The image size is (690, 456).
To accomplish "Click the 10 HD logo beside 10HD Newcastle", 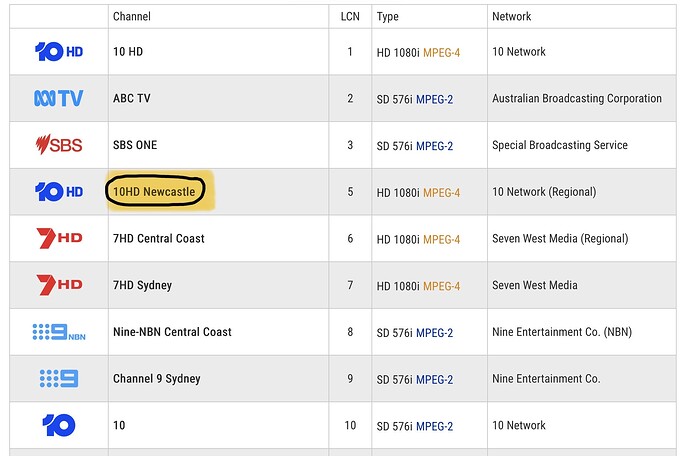I will pos(58,191).
